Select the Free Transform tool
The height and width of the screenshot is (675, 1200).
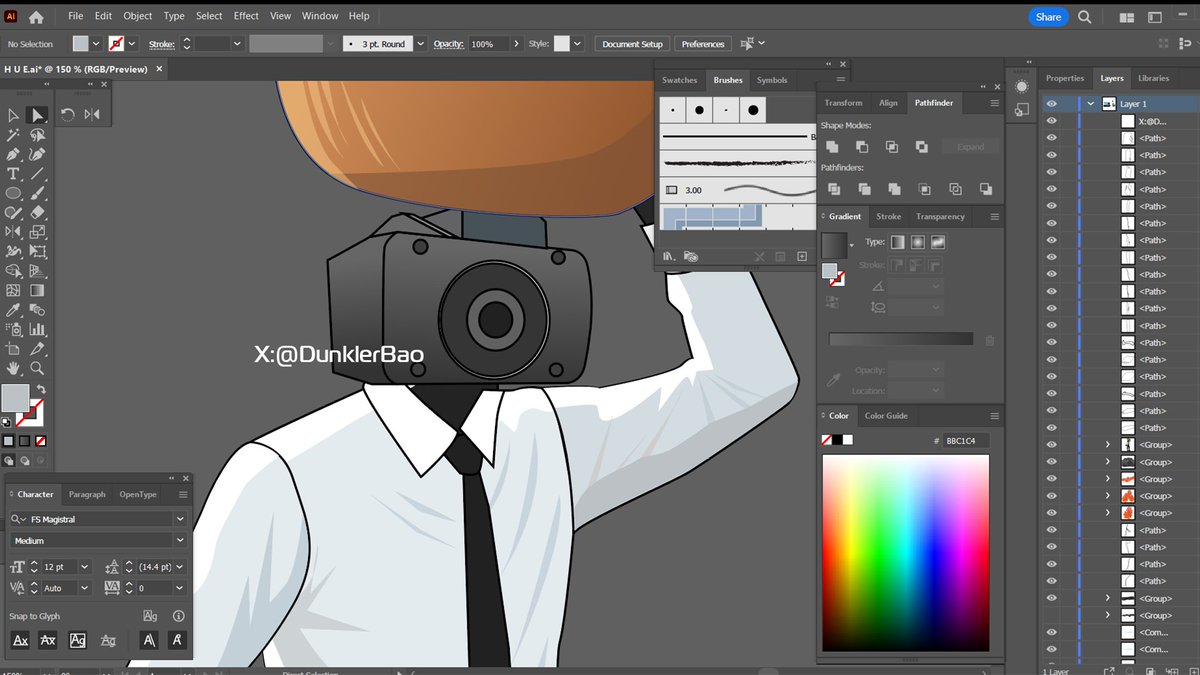point(37,251)
